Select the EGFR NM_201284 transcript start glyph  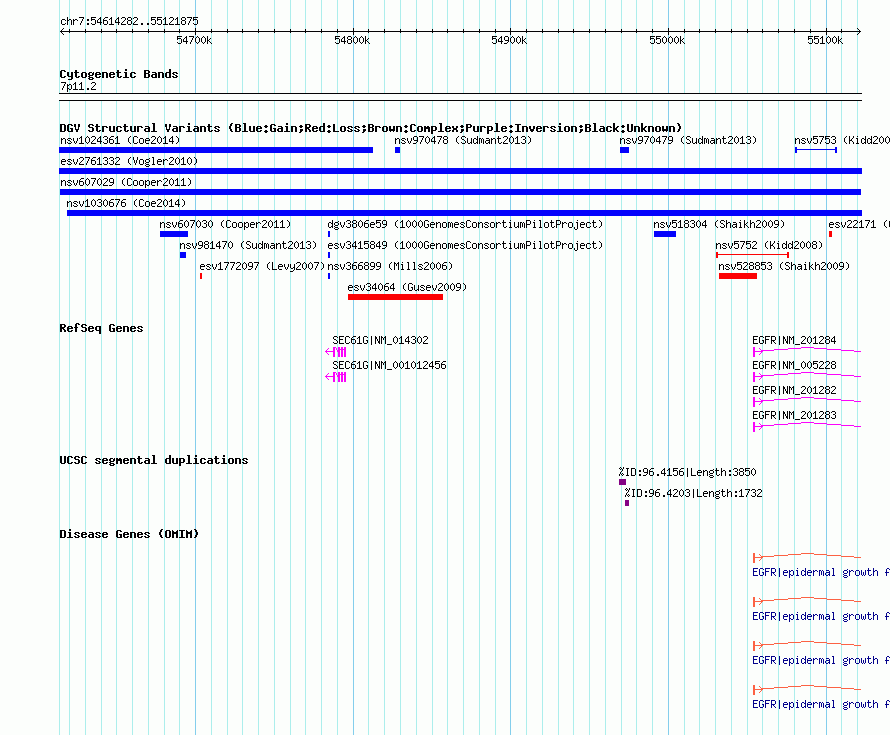click(x=758, y=352)
